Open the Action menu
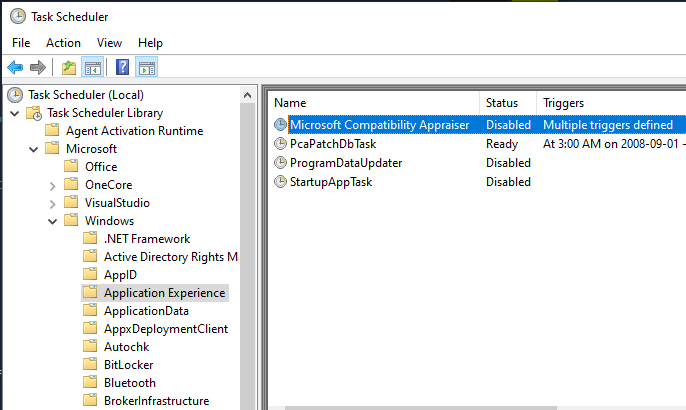This screenshot has height=410, width=686. [63, 43]
